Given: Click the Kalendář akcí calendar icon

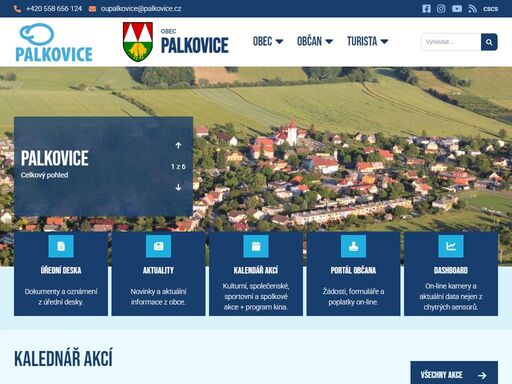Looking at the screenshot, I should [256, 246].
